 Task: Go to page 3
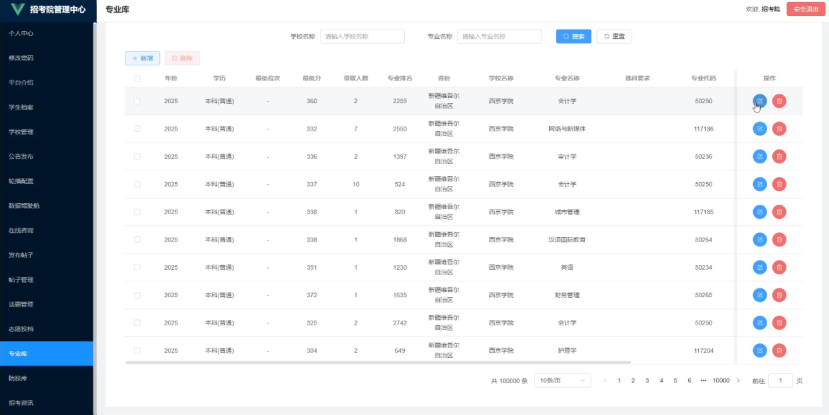pos(647,381)
